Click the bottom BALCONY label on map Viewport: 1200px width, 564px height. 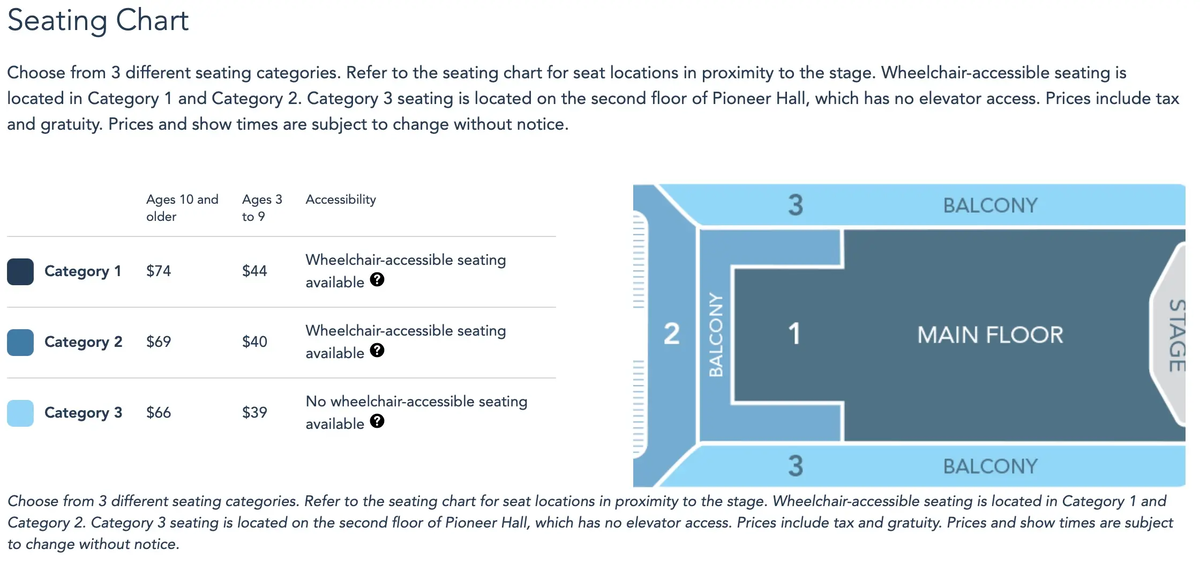tap(990, 466)
